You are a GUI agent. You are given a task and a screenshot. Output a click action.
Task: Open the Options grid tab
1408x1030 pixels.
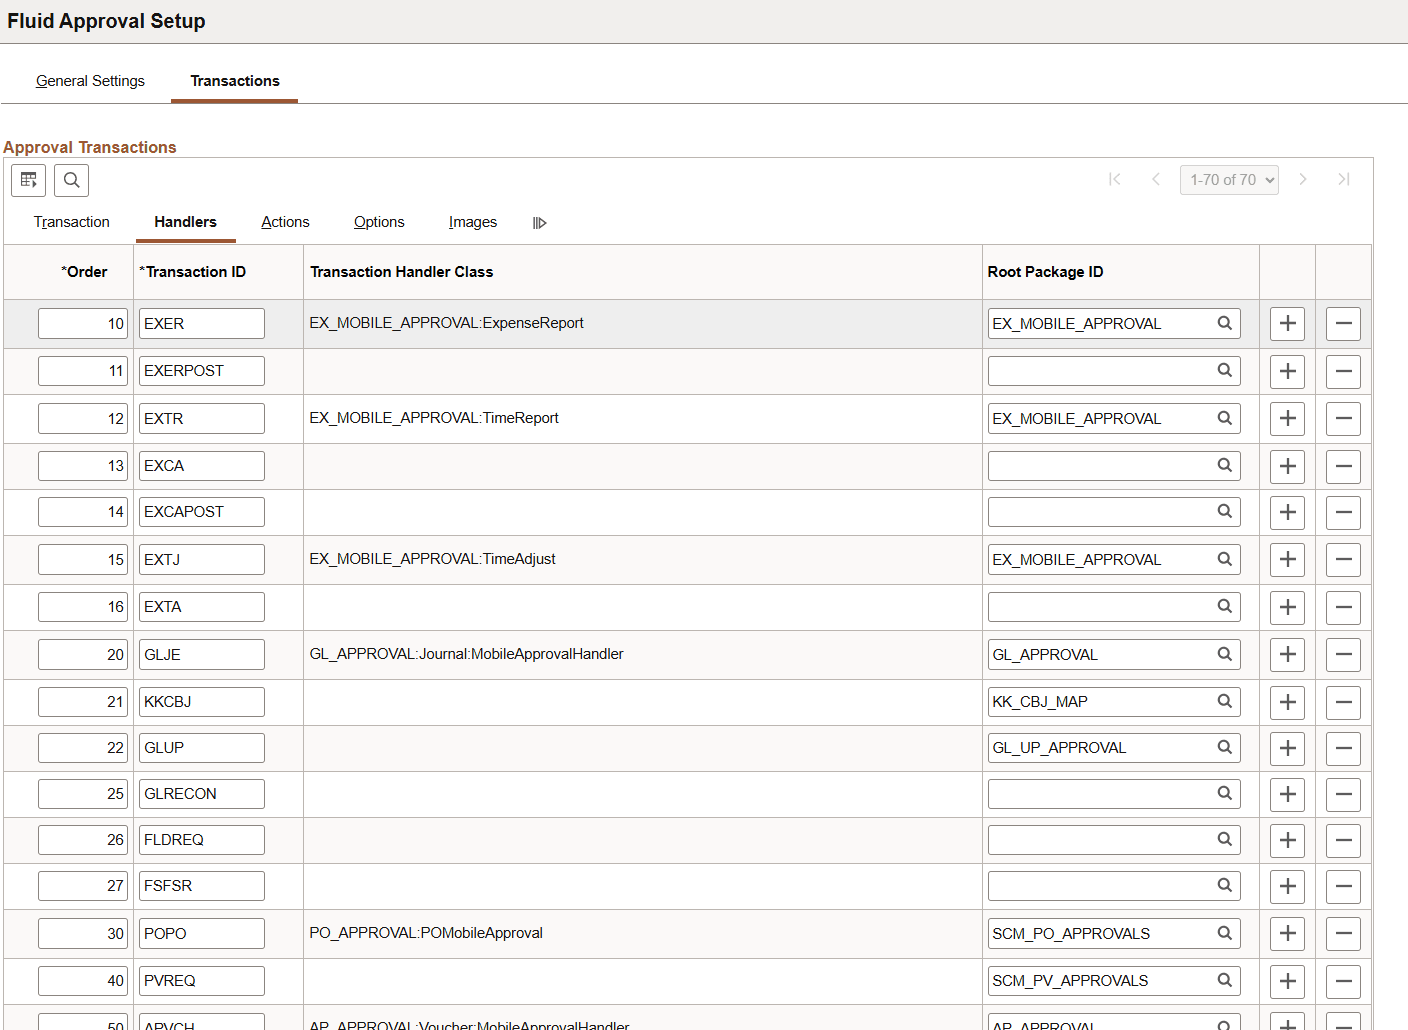(x=379, y=222)
